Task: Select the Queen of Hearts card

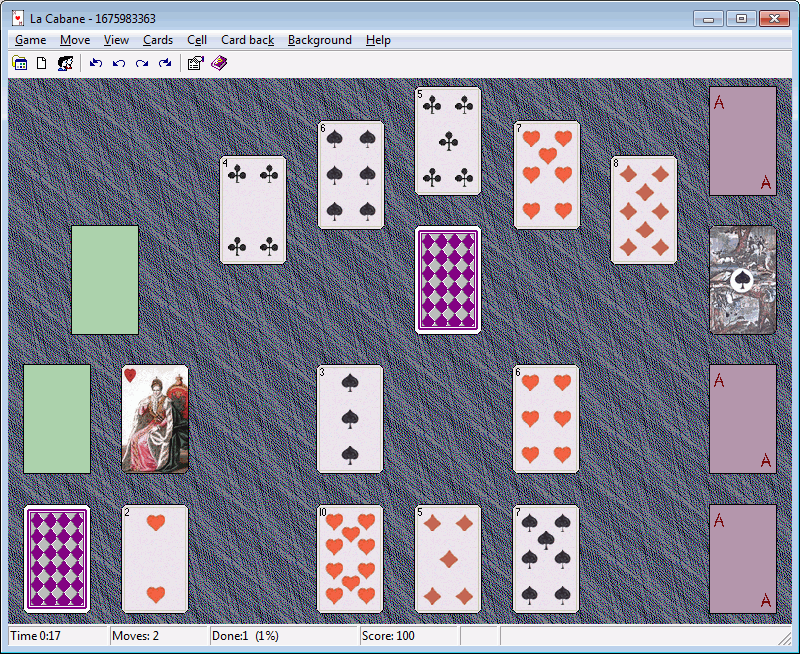Action: pos(155,418)
